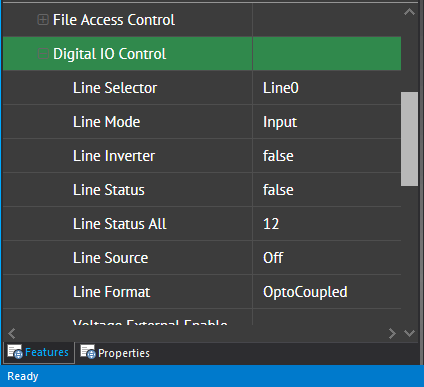
Task: Click the Properties tab icon
Action: pos(88,352)
